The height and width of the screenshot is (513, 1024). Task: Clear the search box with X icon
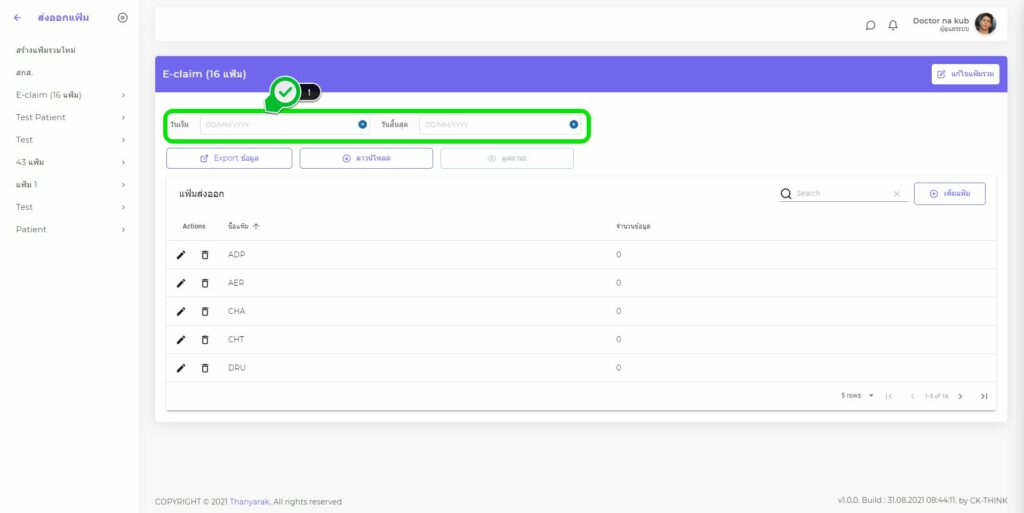pyautogui.click(x=896, y=194)
